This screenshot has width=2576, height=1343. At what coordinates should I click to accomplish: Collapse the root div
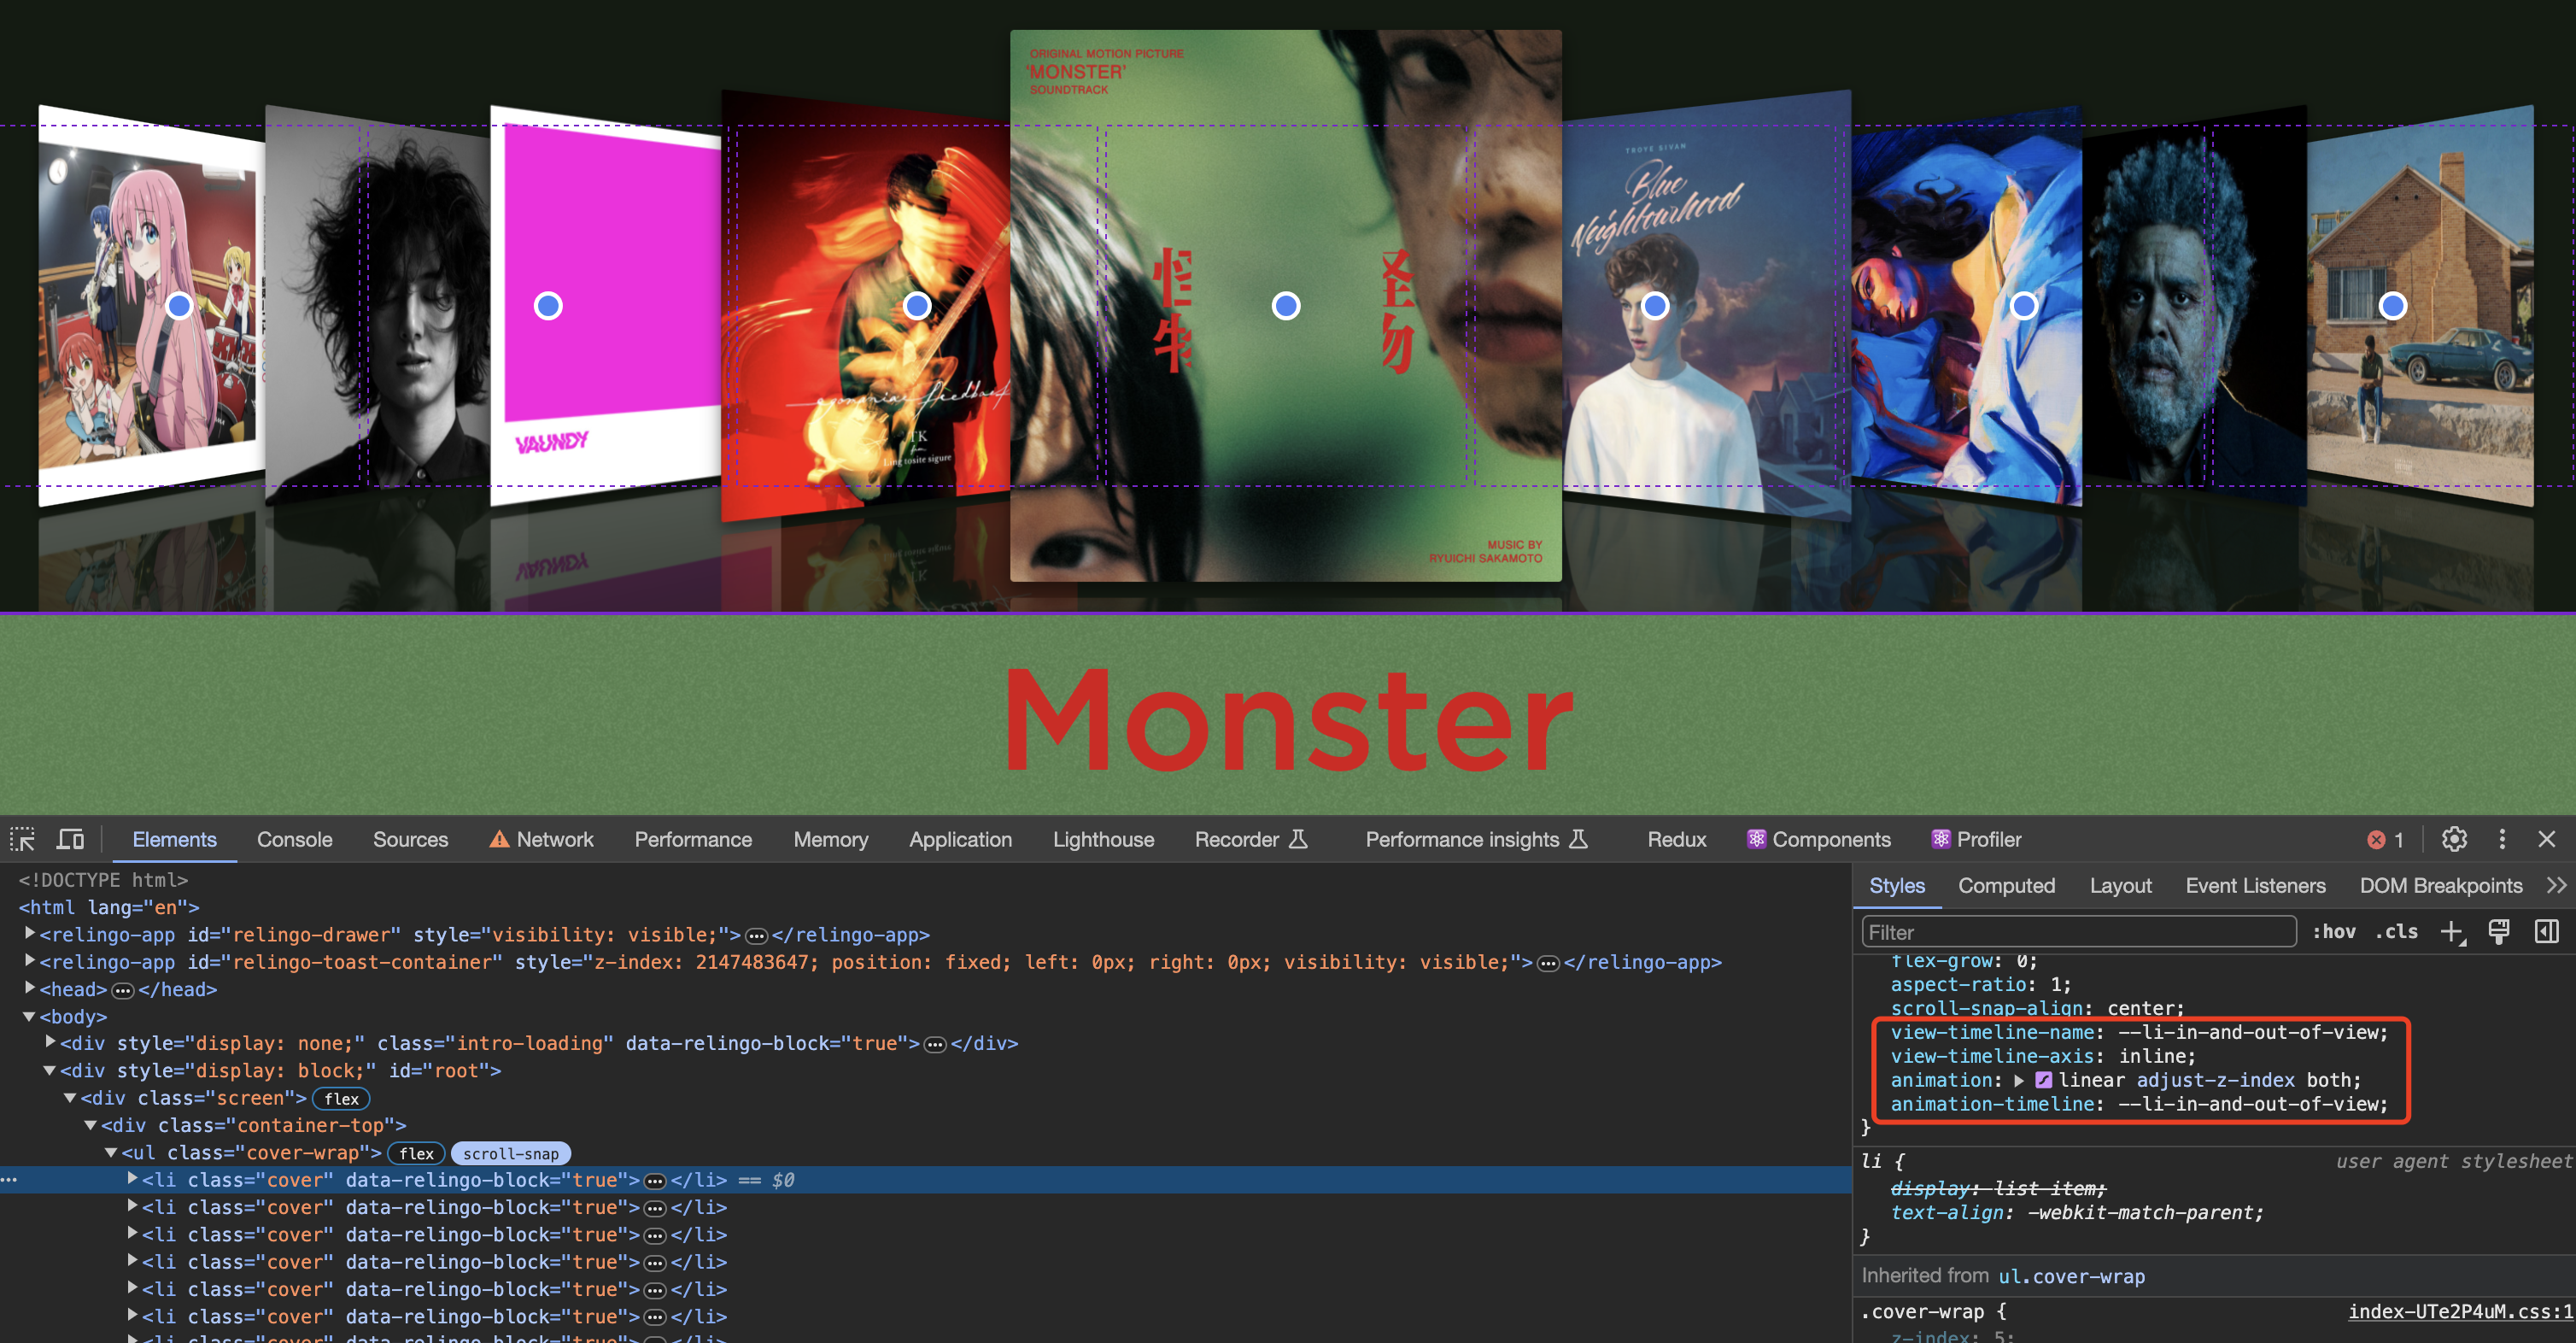[x=49, y=1070]
